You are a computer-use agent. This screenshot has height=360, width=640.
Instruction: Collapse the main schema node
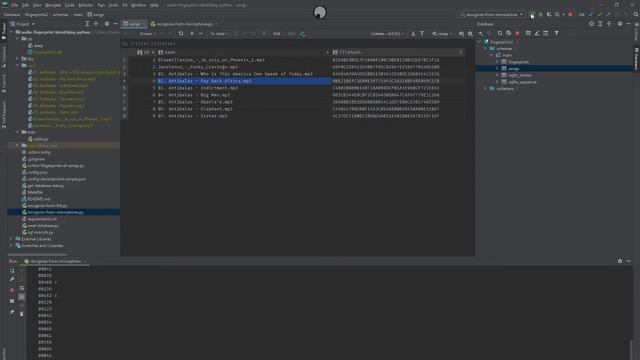pyautogui.click(x=491, y=55)
